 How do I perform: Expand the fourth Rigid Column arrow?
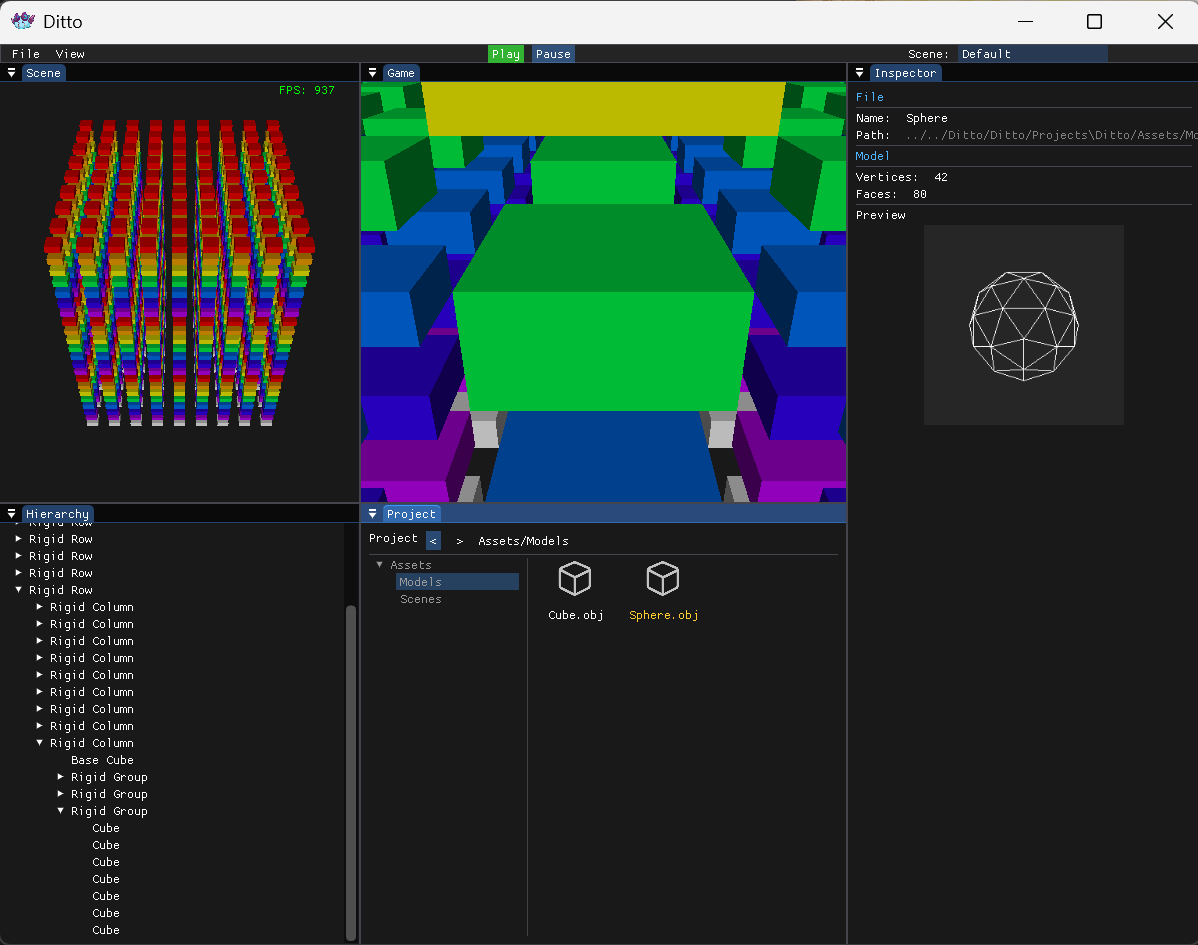40,658
